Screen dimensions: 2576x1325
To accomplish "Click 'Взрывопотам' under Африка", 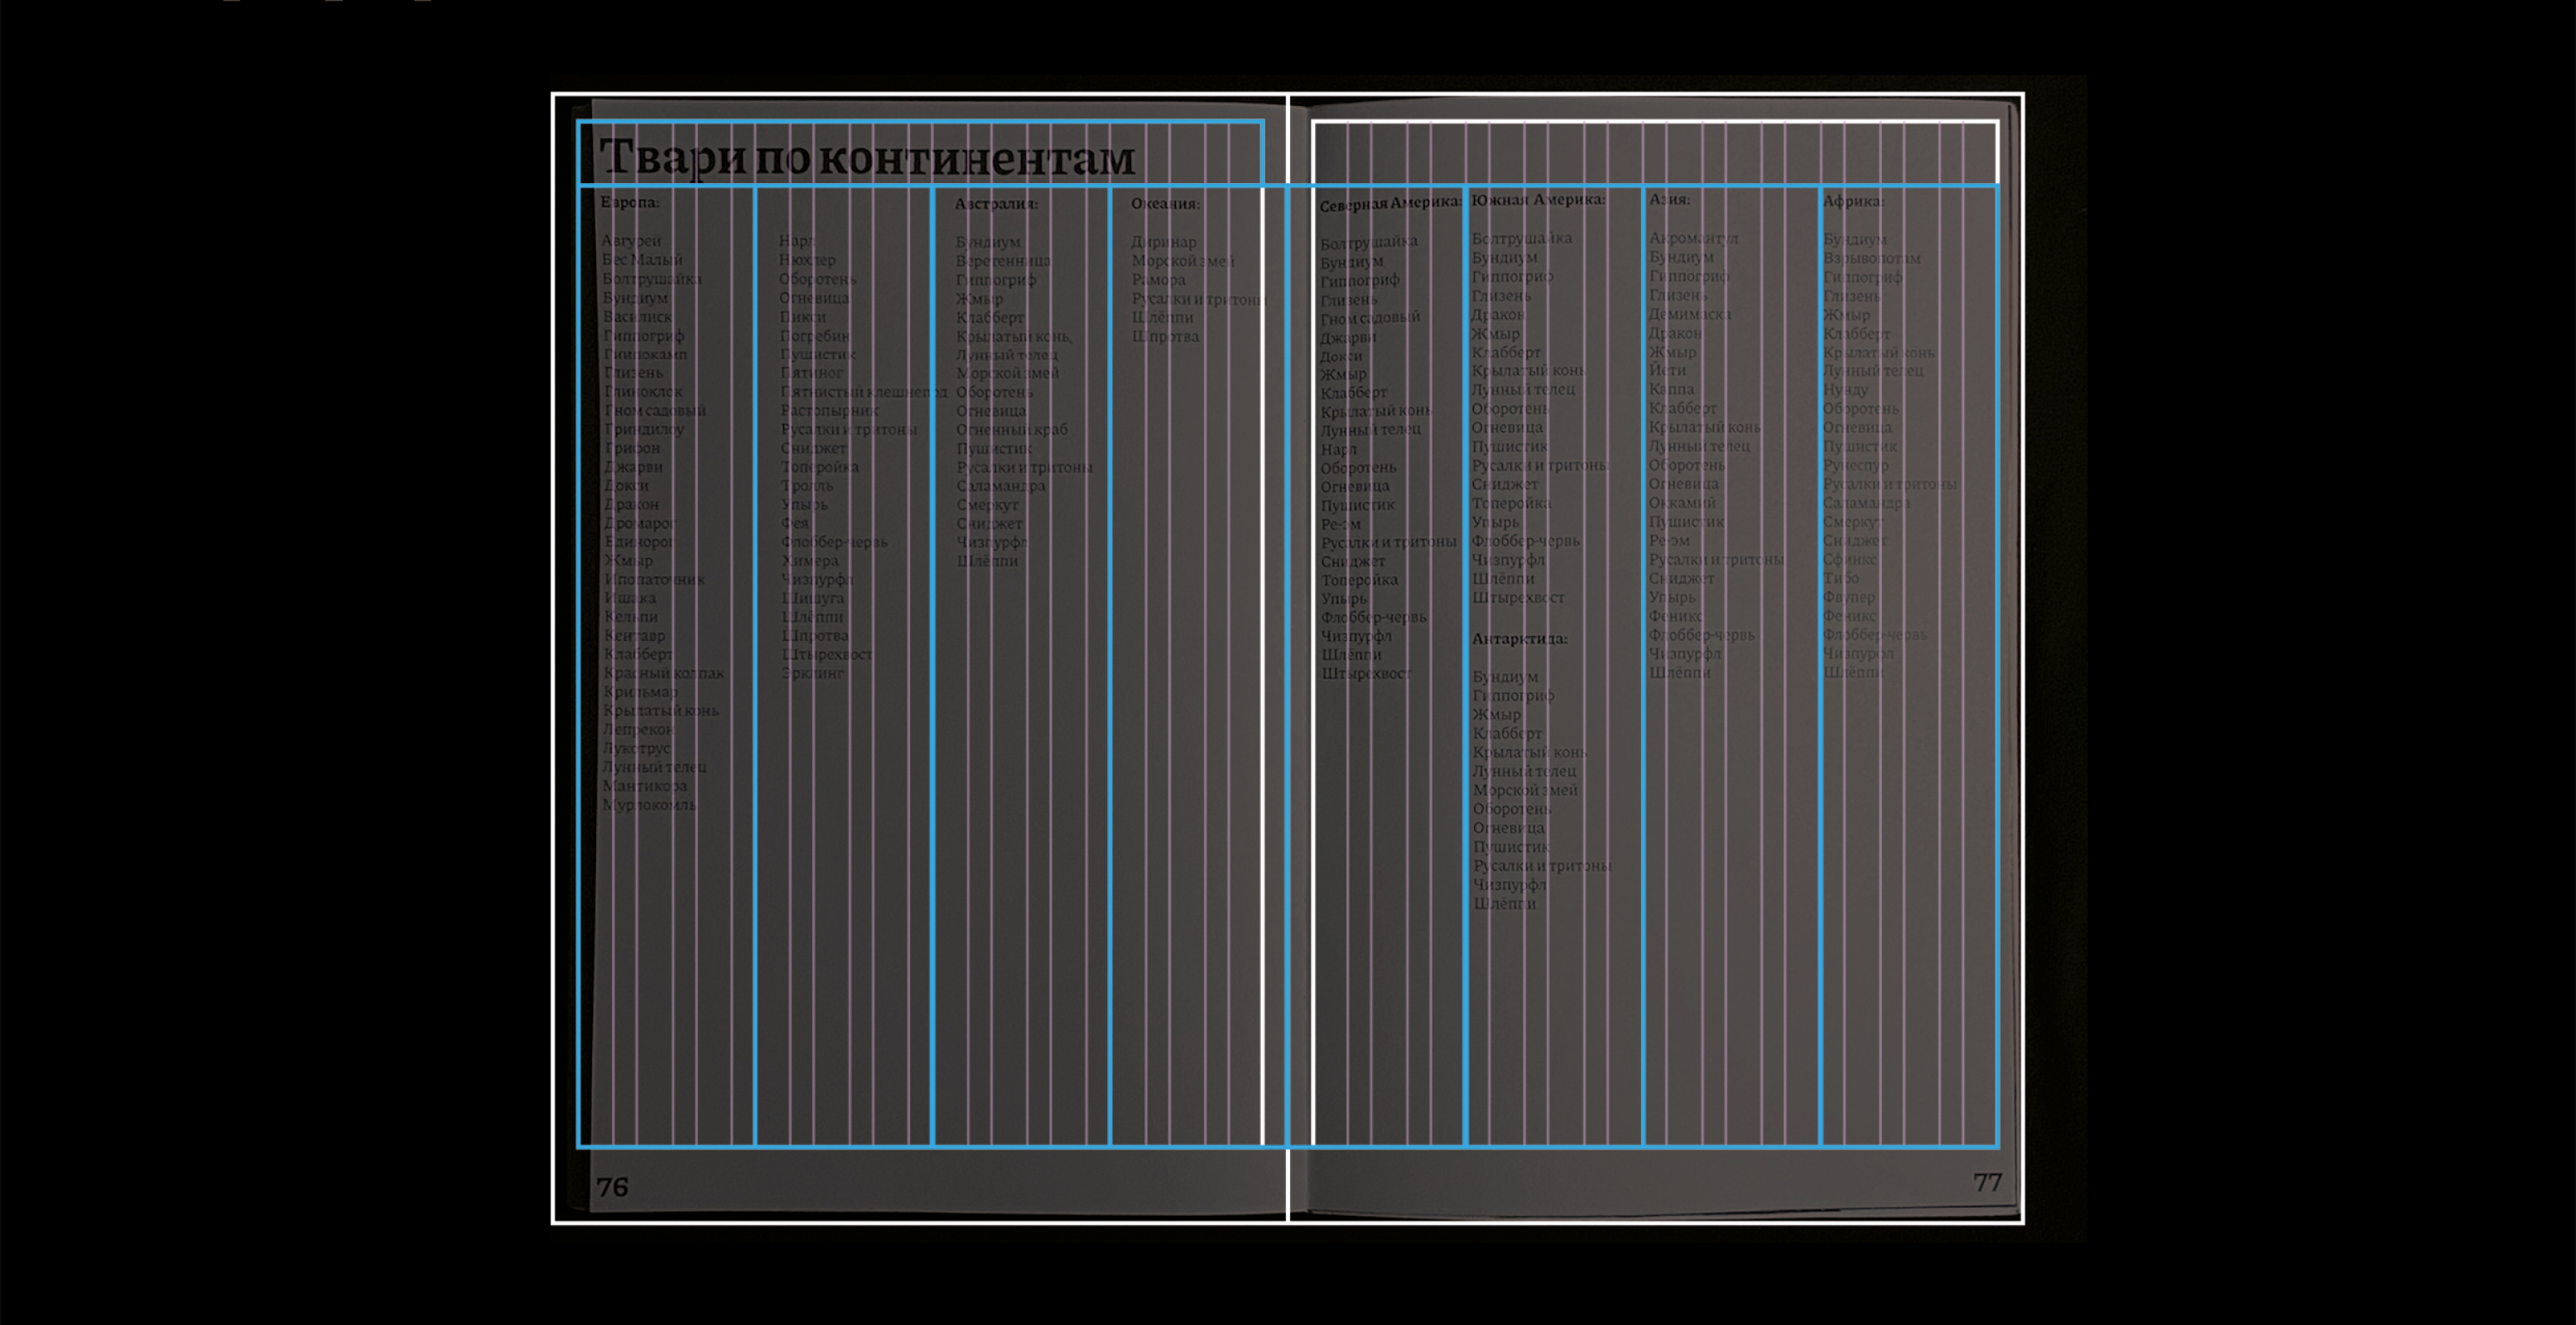I will [x=1871, y=258].
